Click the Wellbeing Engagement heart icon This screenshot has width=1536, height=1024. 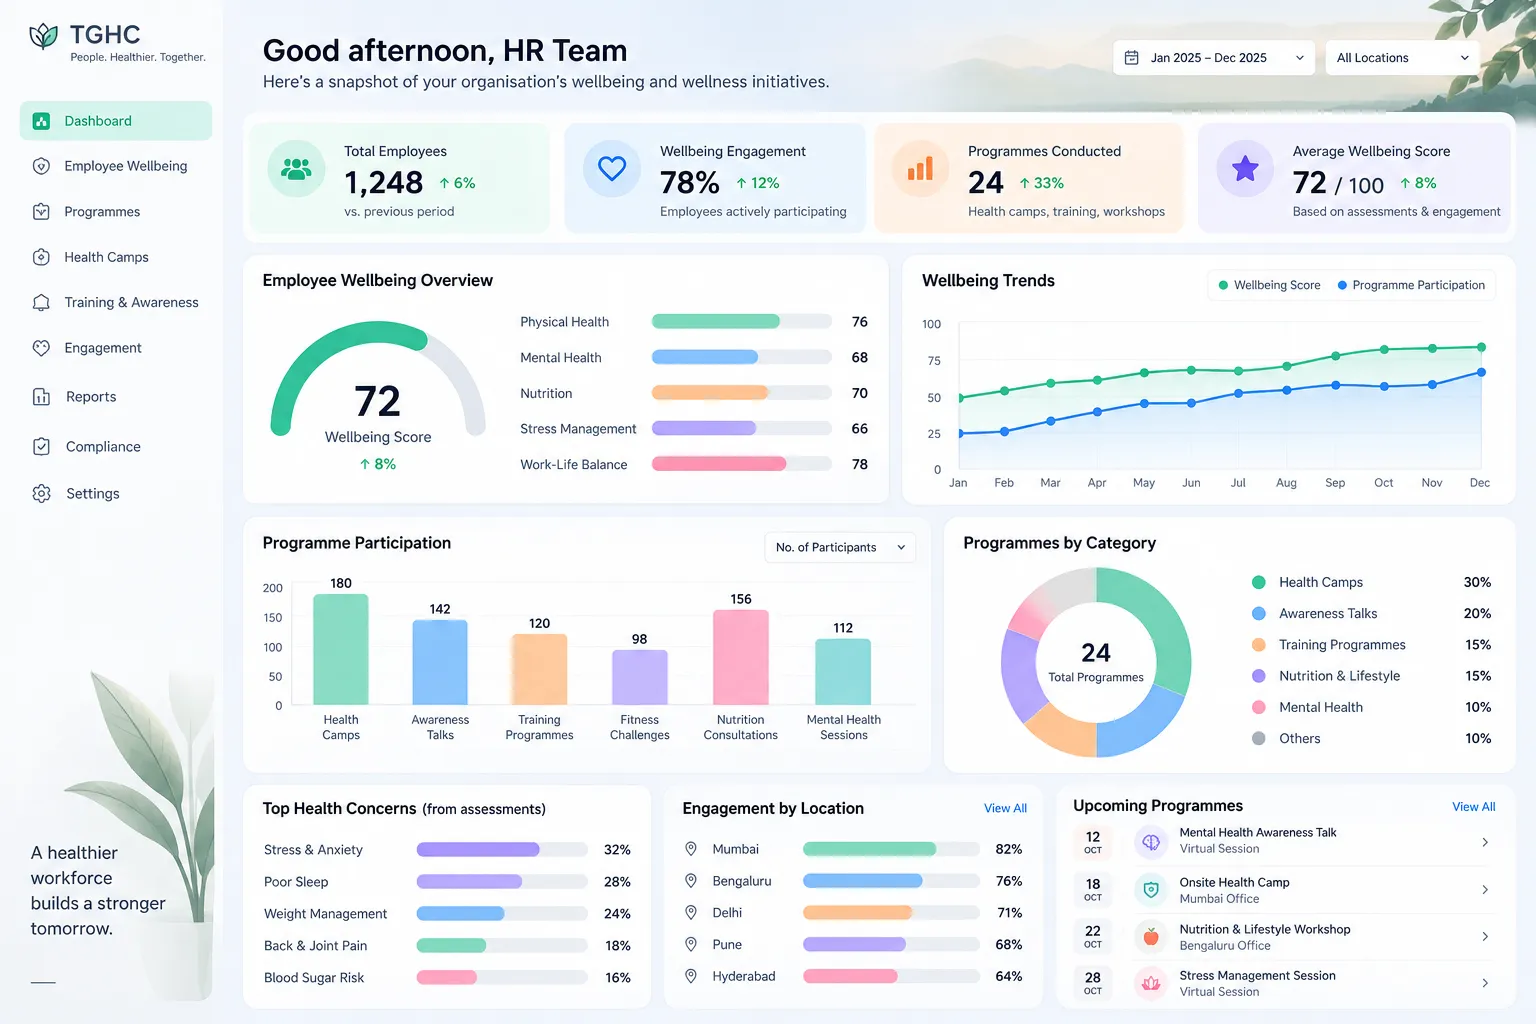coord(612,169)
